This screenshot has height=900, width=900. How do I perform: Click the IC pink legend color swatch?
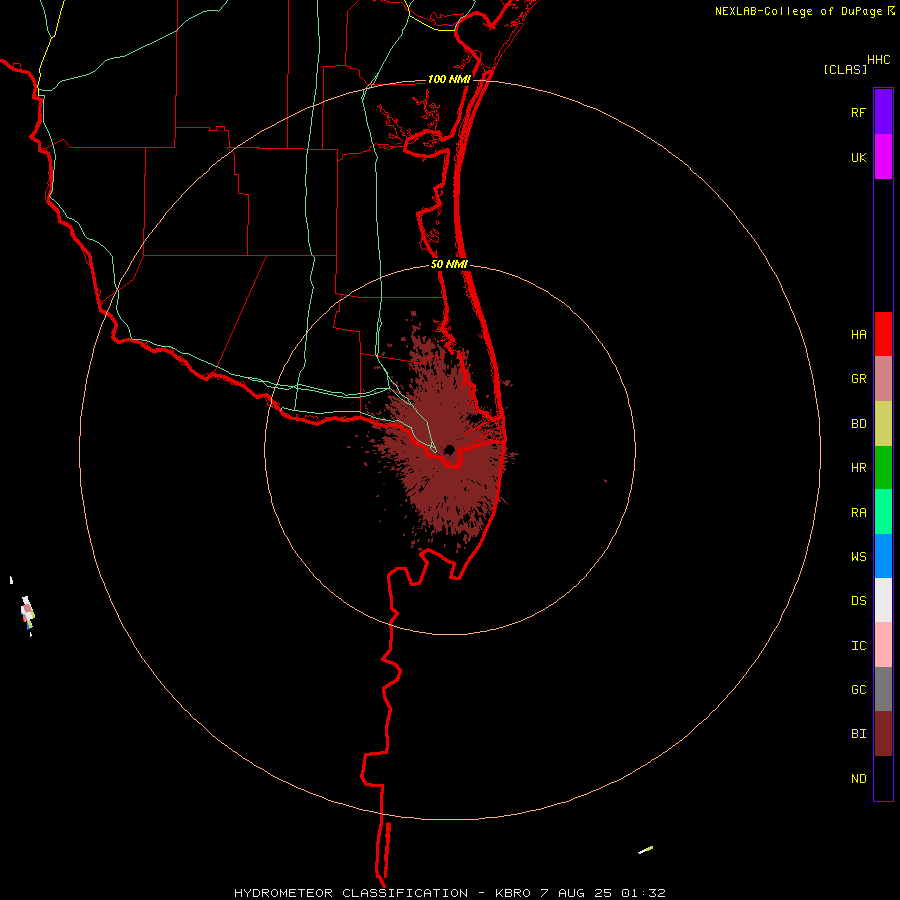click(883, 645)
